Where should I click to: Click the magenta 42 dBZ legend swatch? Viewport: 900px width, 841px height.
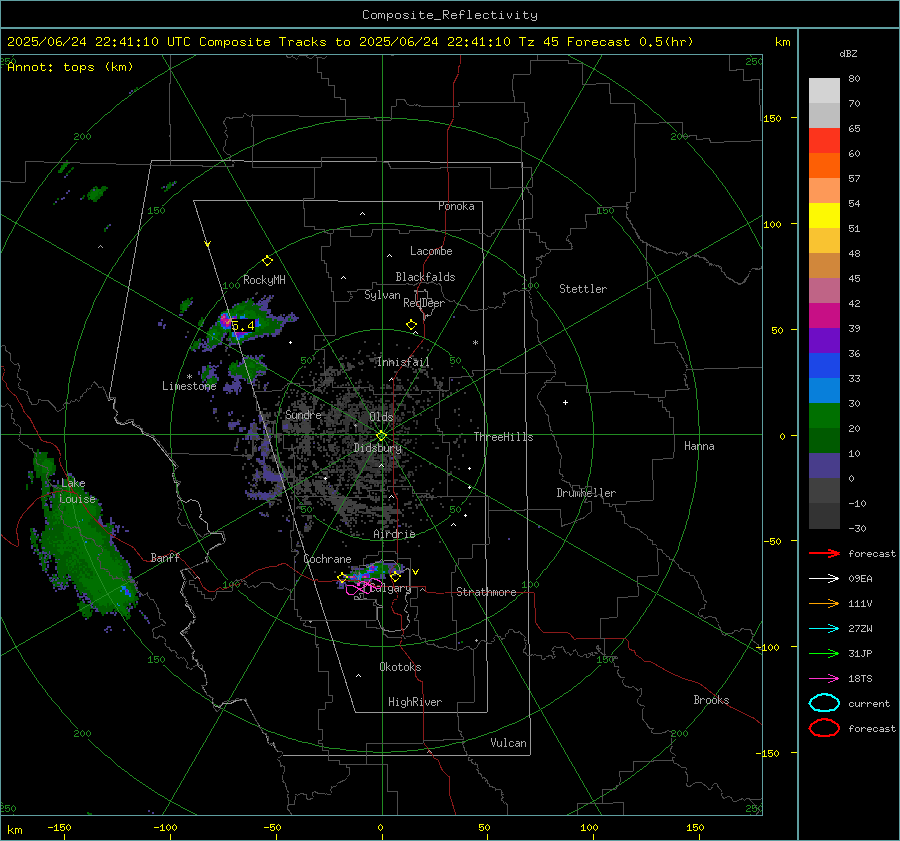pyautogui.click(x=824, y=316)
